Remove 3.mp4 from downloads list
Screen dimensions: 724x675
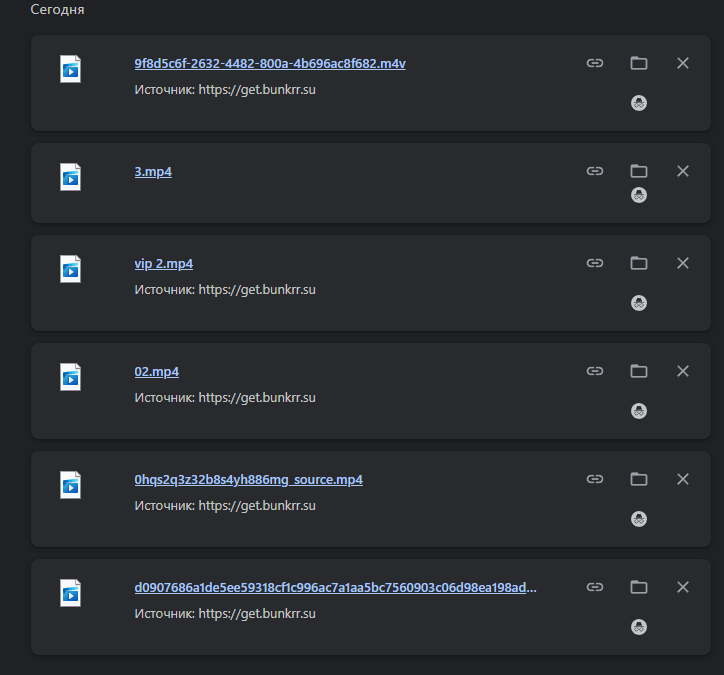[x=683, y=171]
